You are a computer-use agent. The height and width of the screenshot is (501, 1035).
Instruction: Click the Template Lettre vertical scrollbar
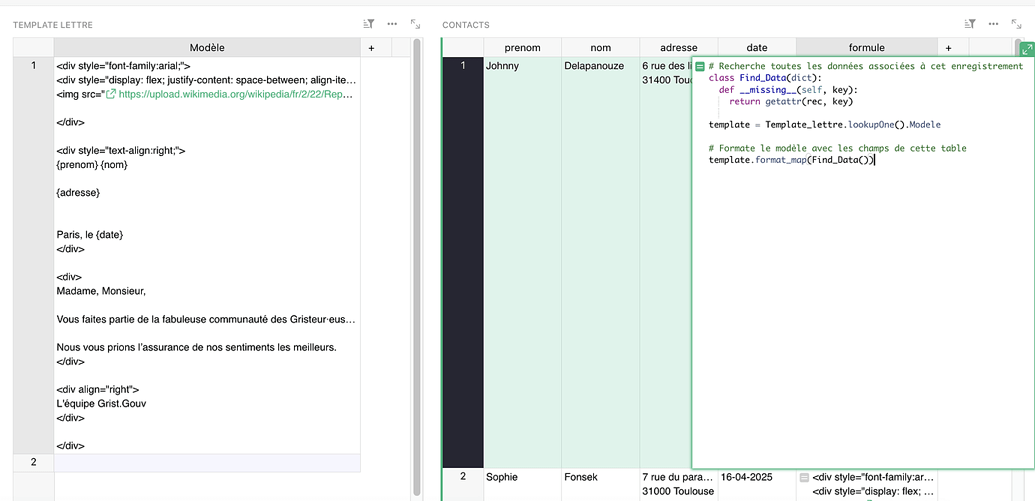(x=417, y=270)
